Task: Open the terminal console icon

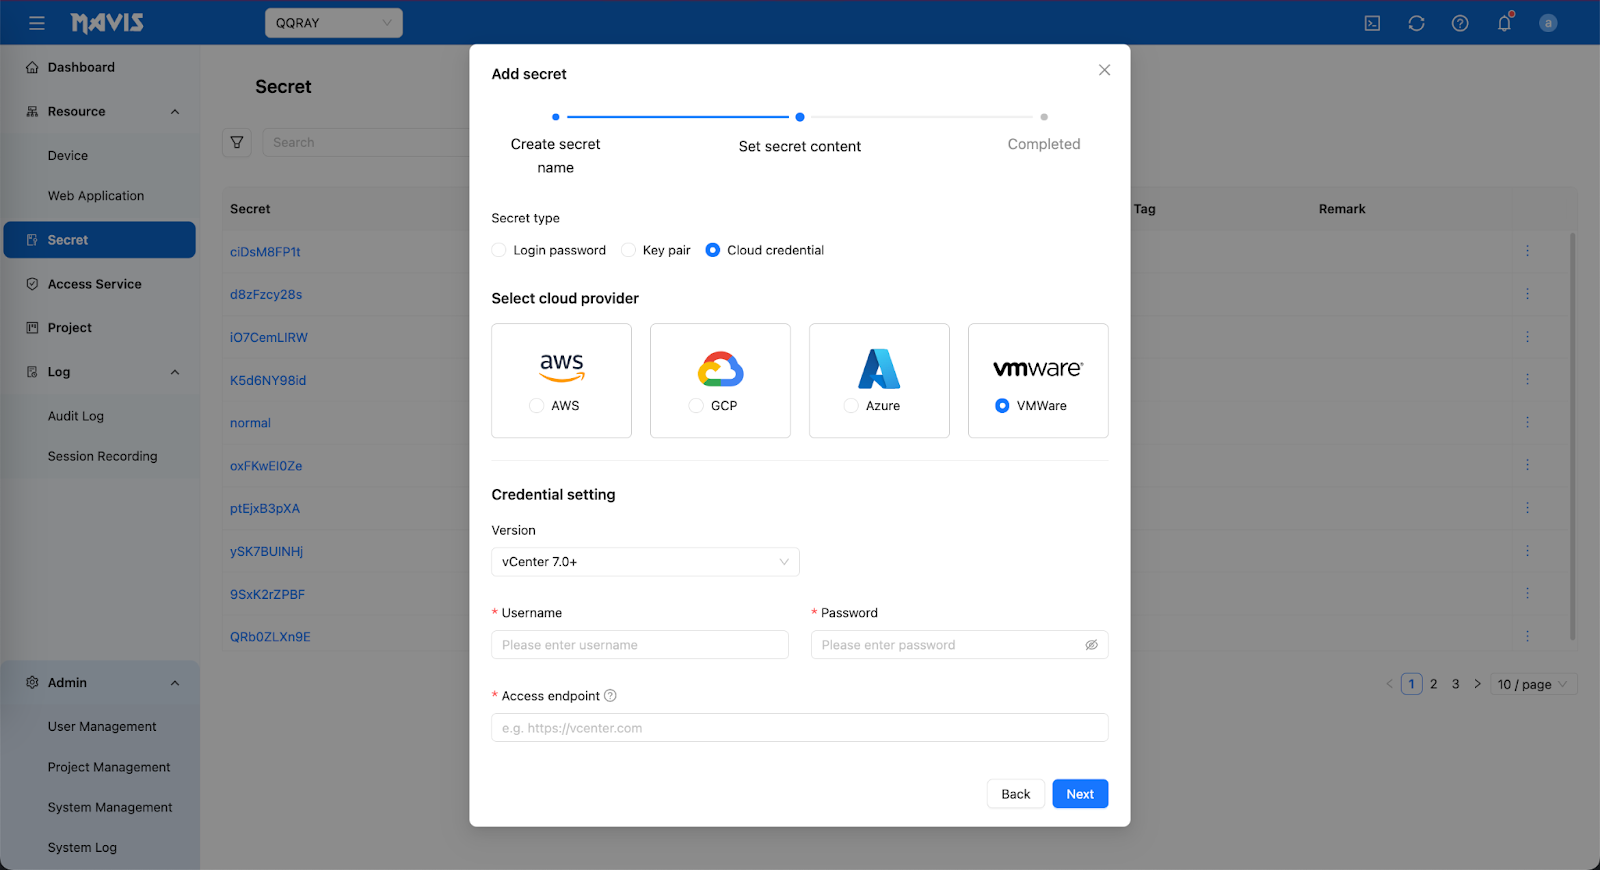Action: tap(1372, 23)
